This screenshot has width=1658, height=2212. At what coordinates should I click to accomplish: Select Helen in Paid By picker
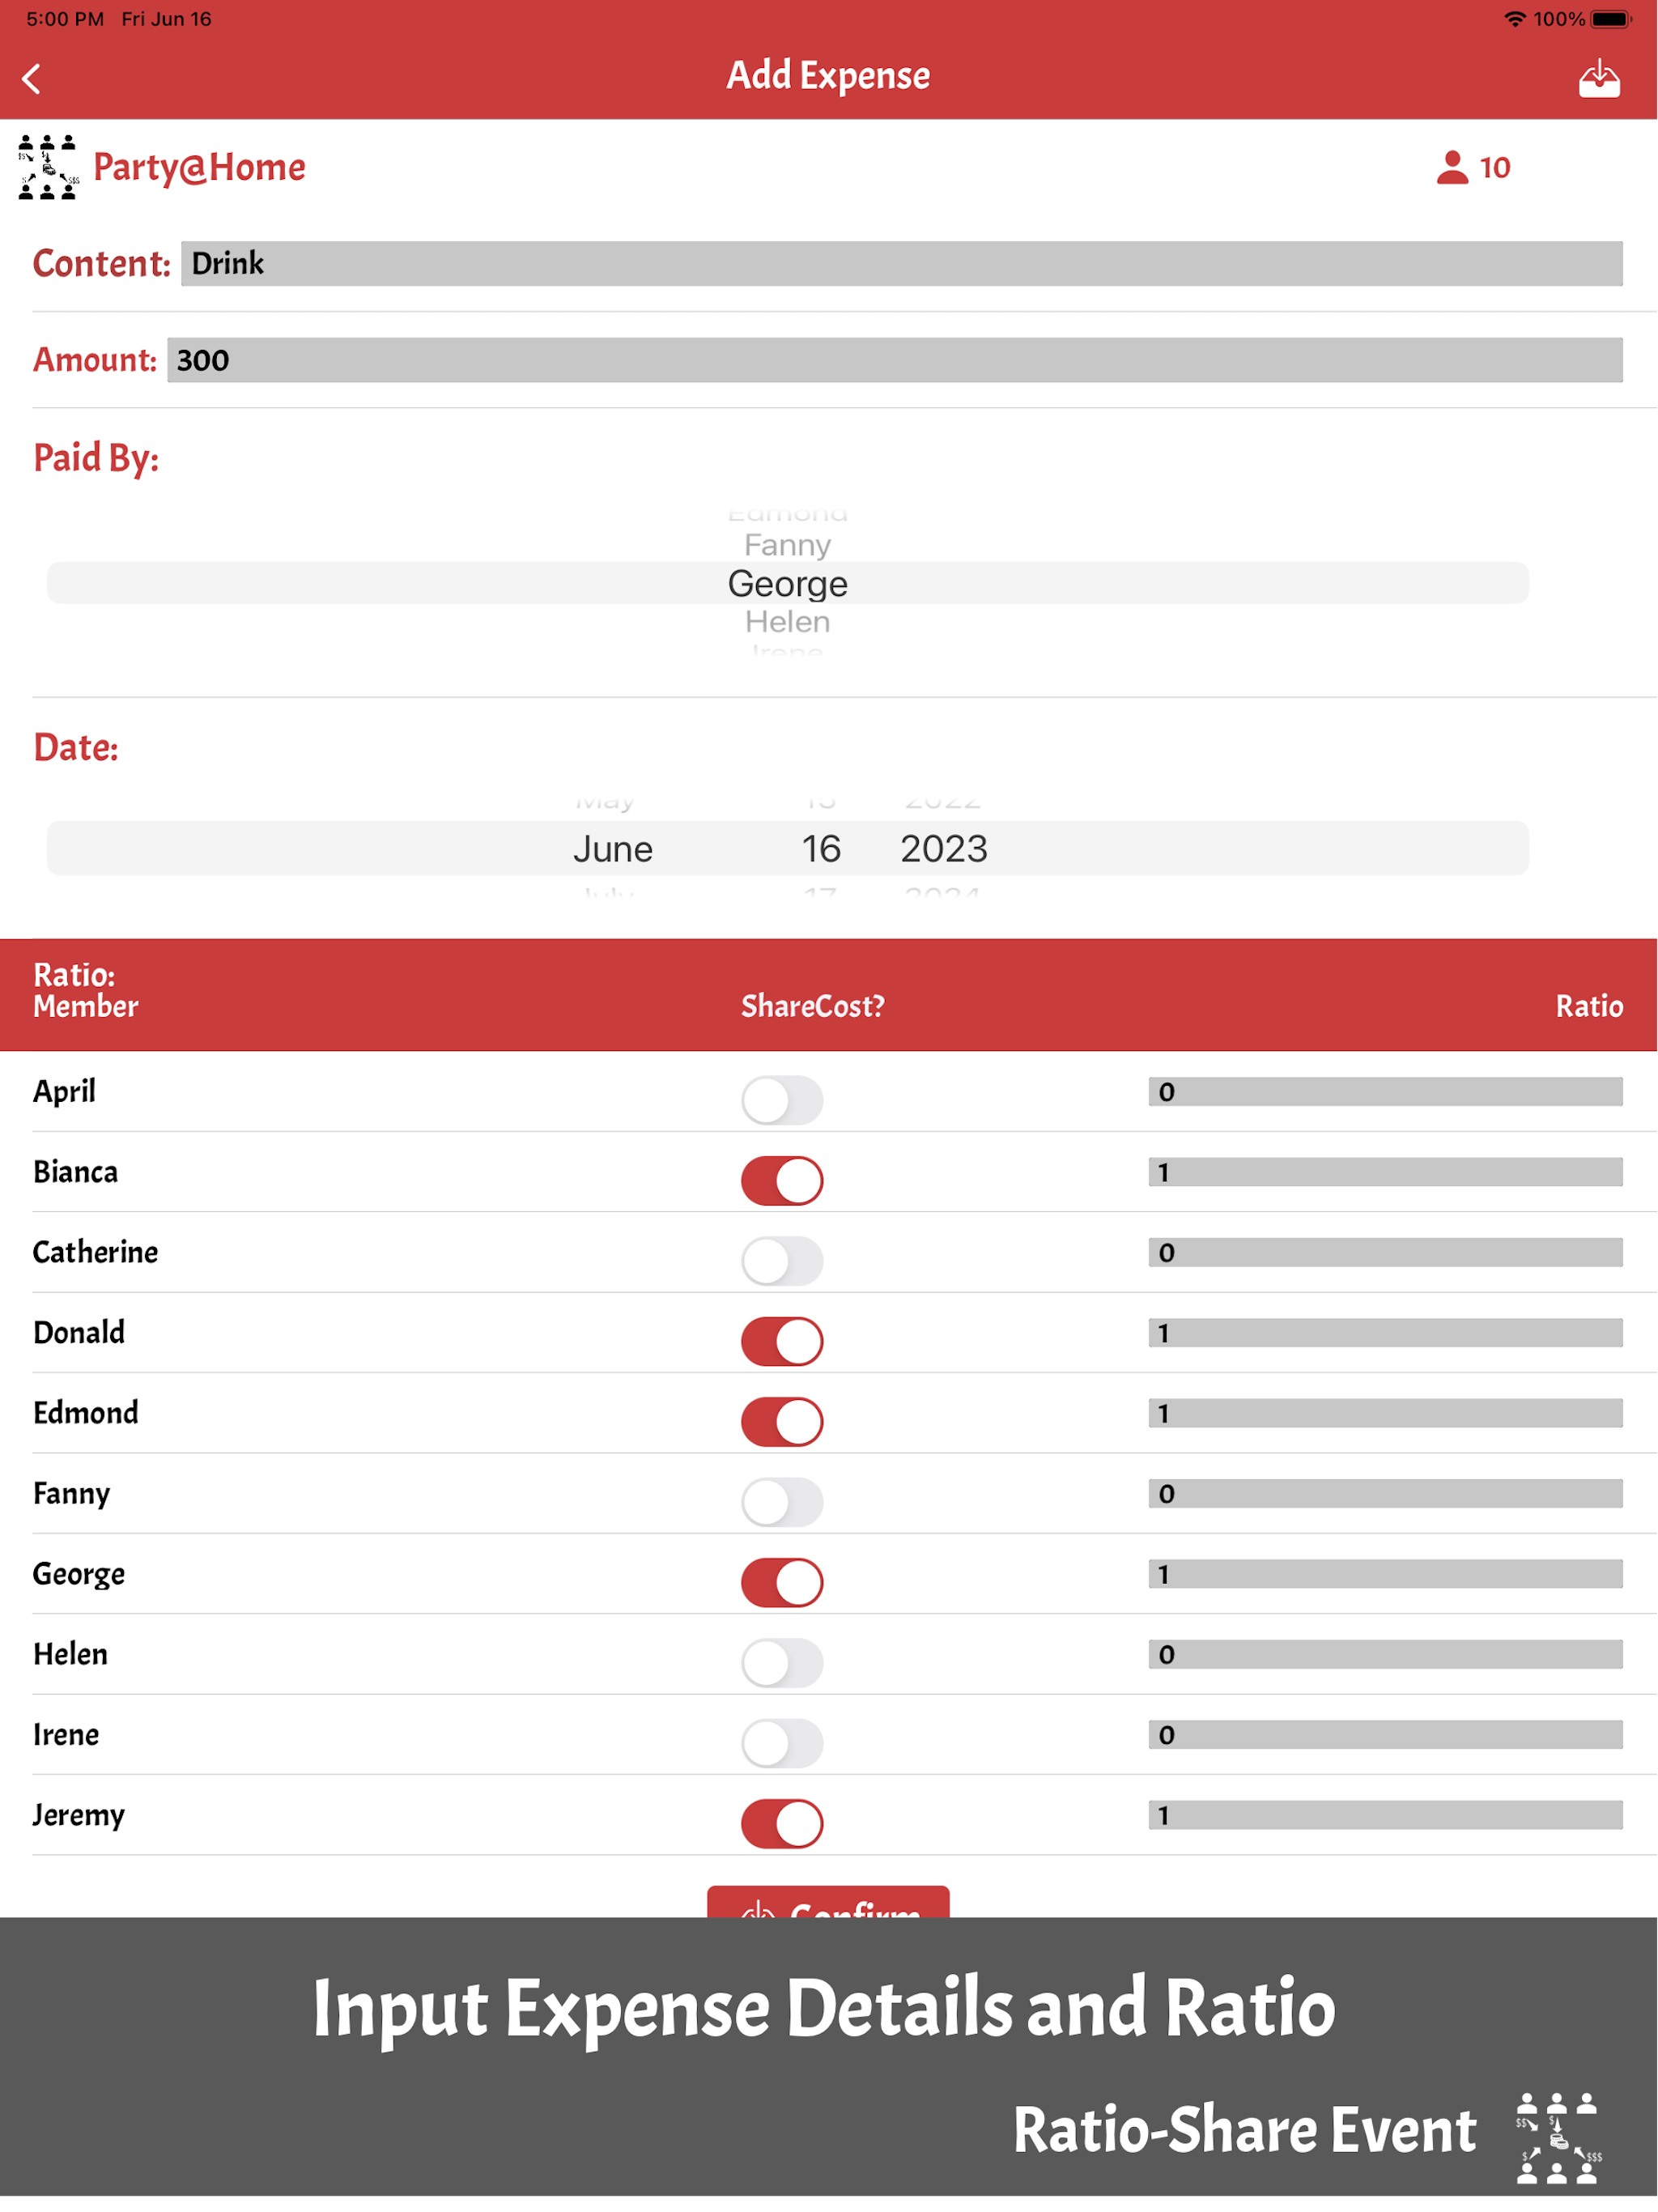point(787,622)
